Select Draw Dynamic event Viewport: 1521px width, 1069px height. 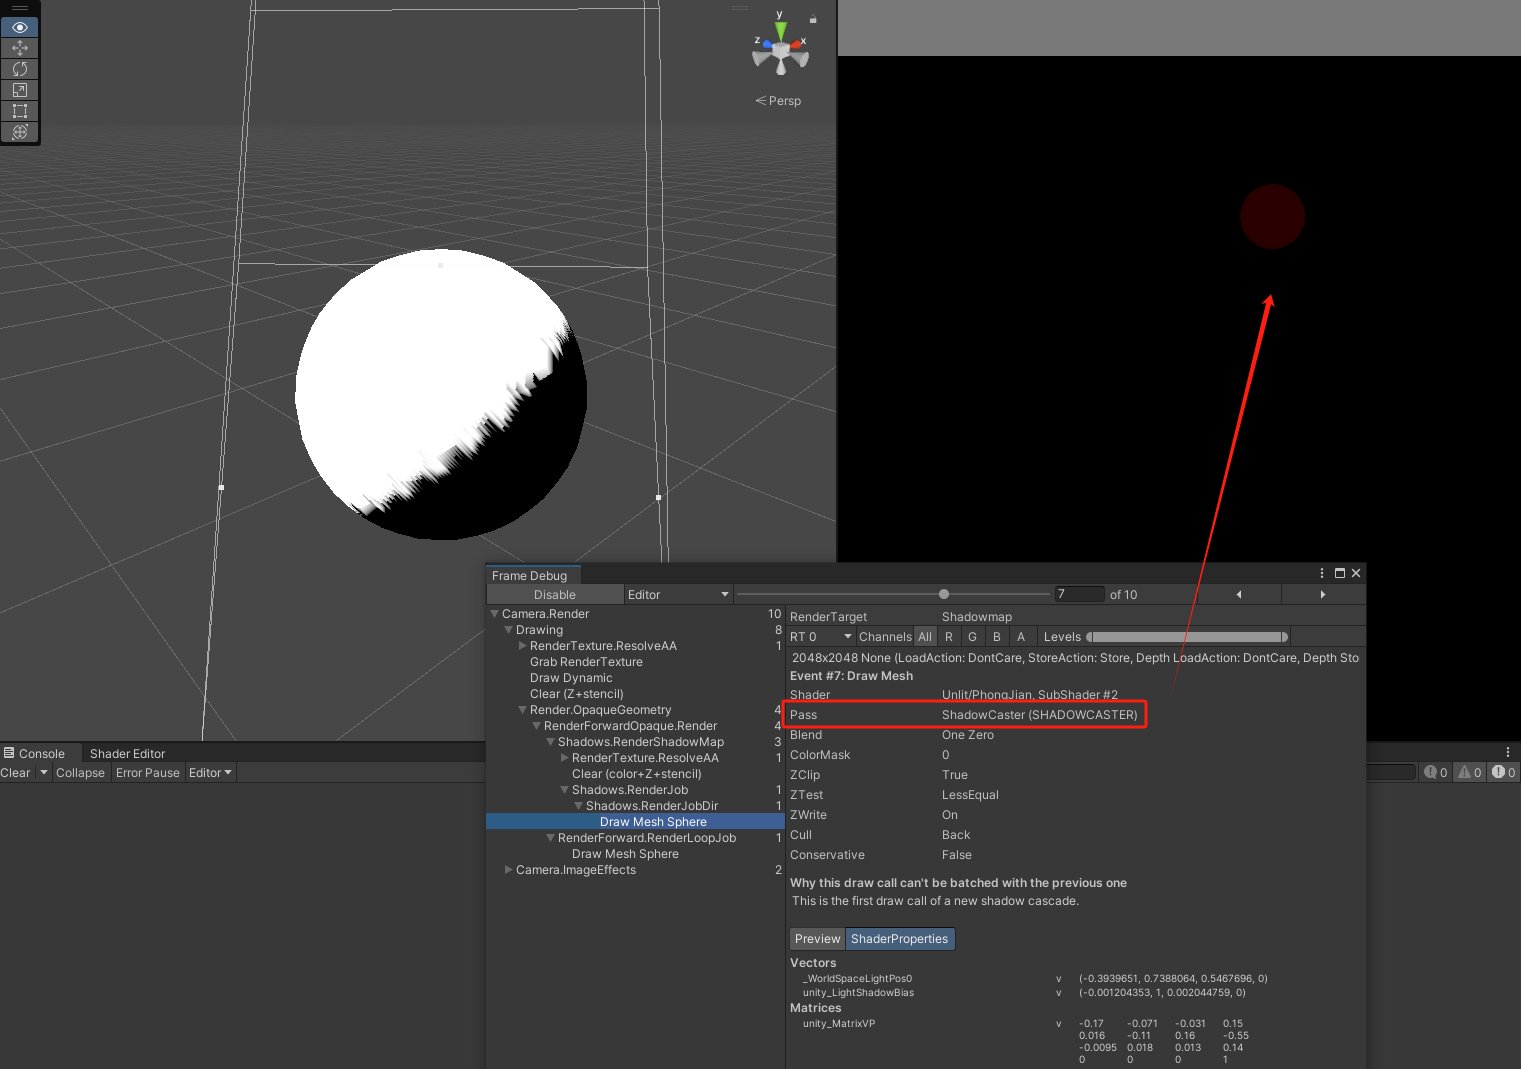click(571, 678)
